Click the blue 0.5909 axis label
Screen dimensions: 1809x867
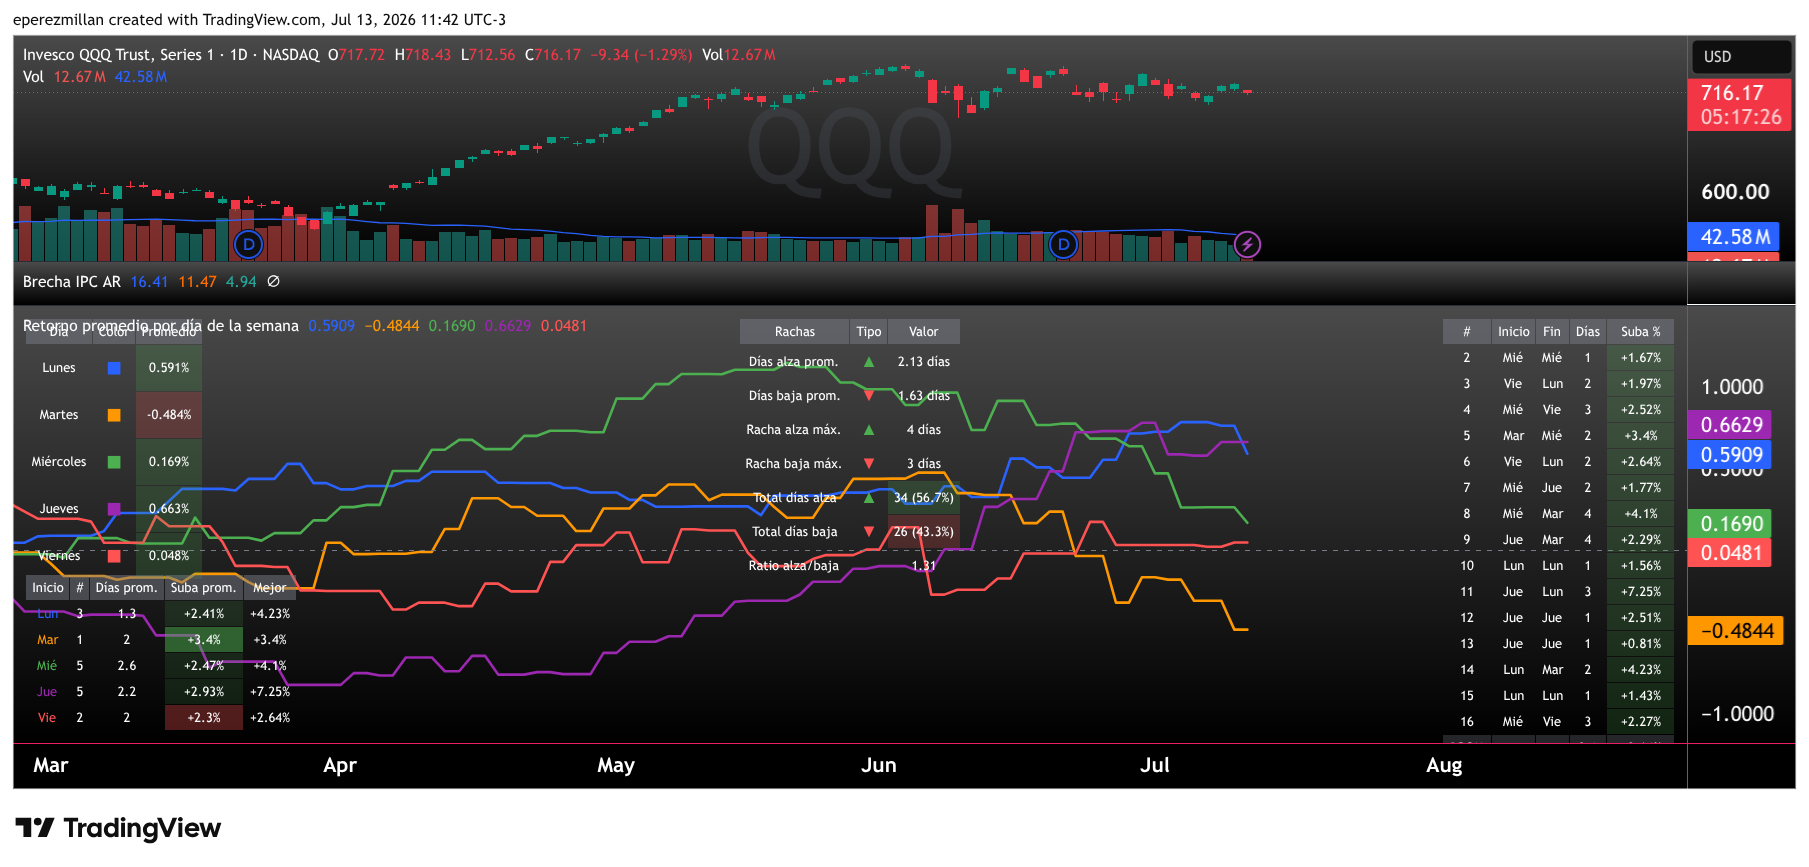[1731, 455]
